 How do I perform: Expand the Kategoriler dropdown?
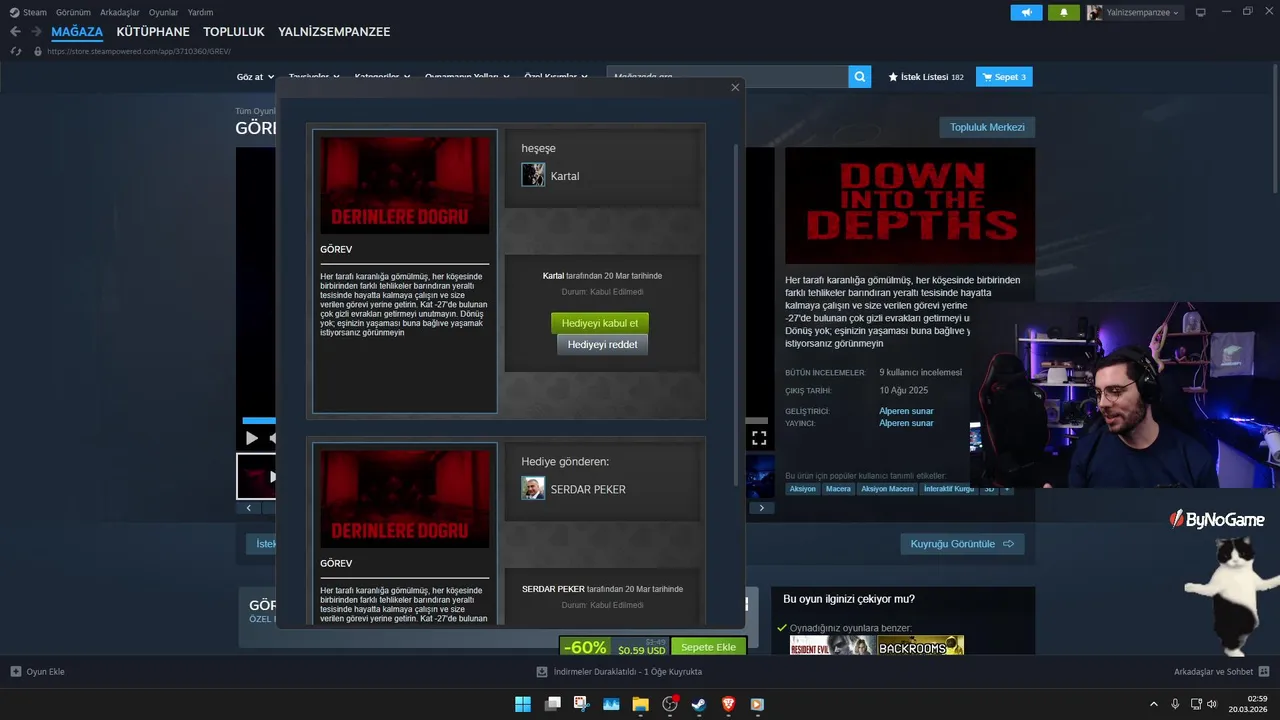point(381,77)
